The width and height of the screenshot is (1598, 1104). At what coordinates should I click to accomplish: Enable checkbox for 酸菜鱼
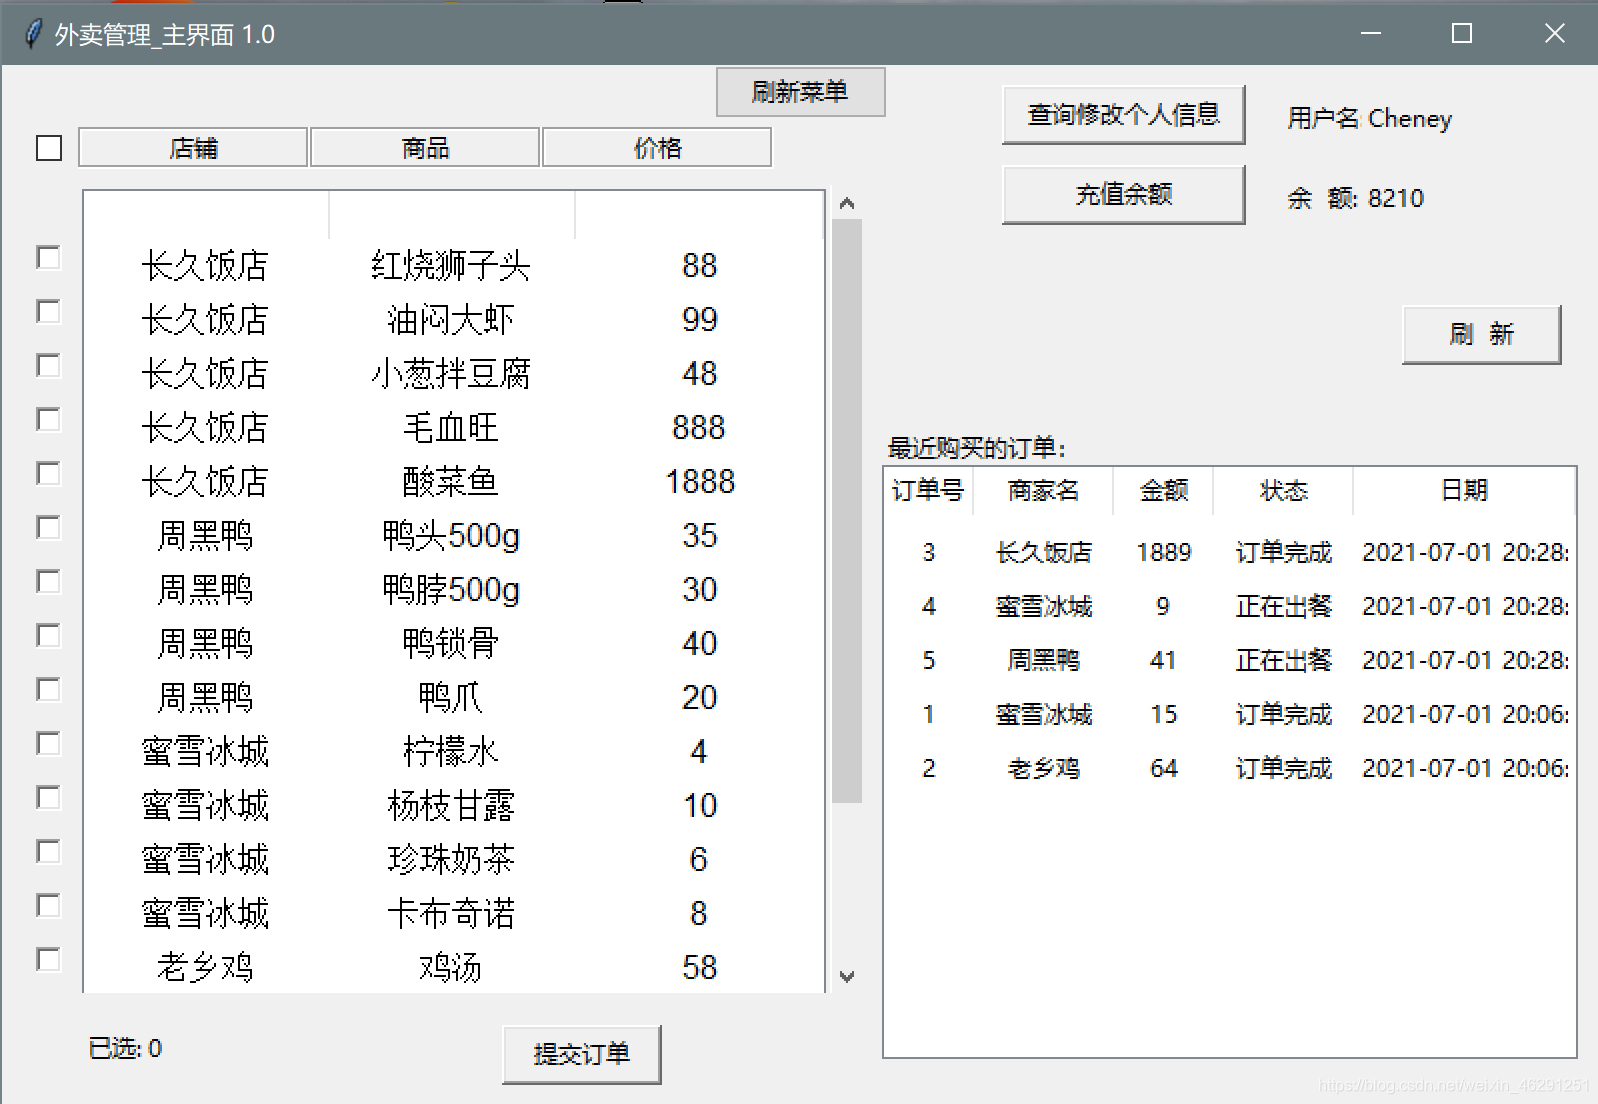48,474
